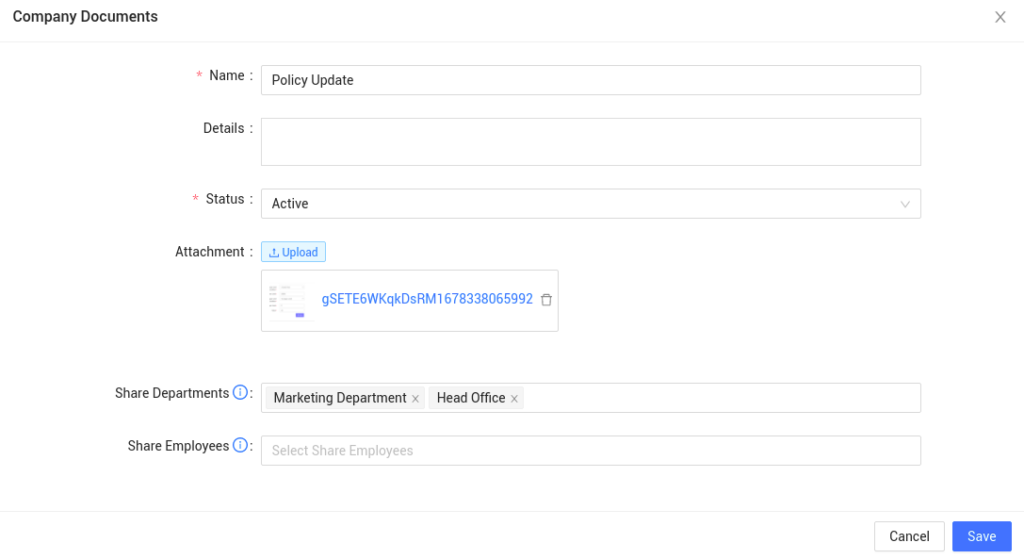Delete the uploaded attachment with trash icon
The height and width of the screenshot is (559, 1024).
pyautogui.click(x=546, y=300)
